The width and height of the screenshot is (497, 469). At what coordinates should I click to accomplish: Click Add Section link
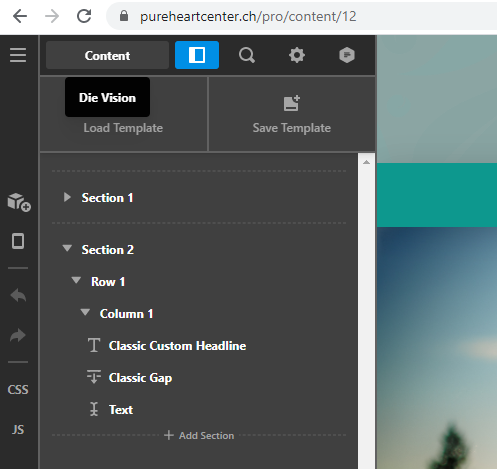[199, 435]
